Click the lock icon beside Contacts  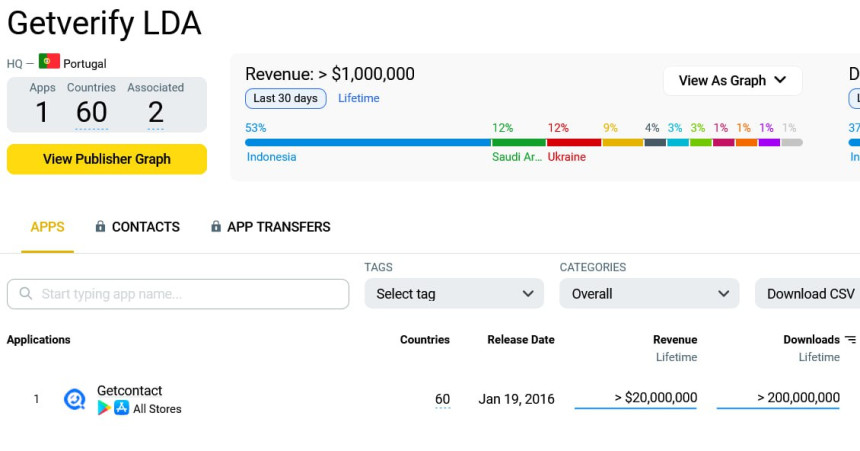pos(100,227)
